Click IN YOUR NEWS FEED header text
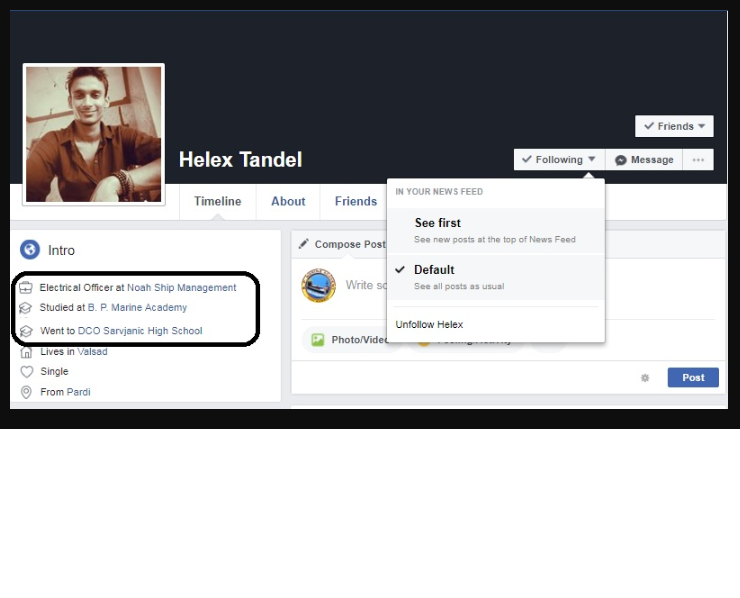 coord(439,192)
